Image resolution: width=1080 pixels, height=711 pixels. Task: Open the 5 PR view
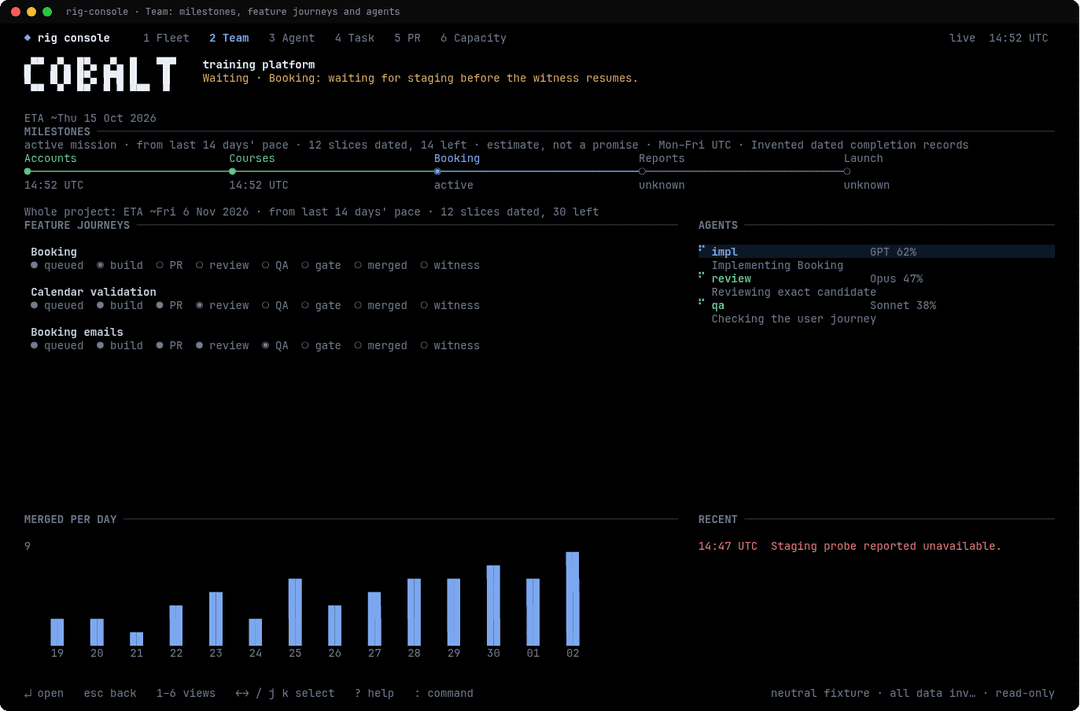click(407, 38)
